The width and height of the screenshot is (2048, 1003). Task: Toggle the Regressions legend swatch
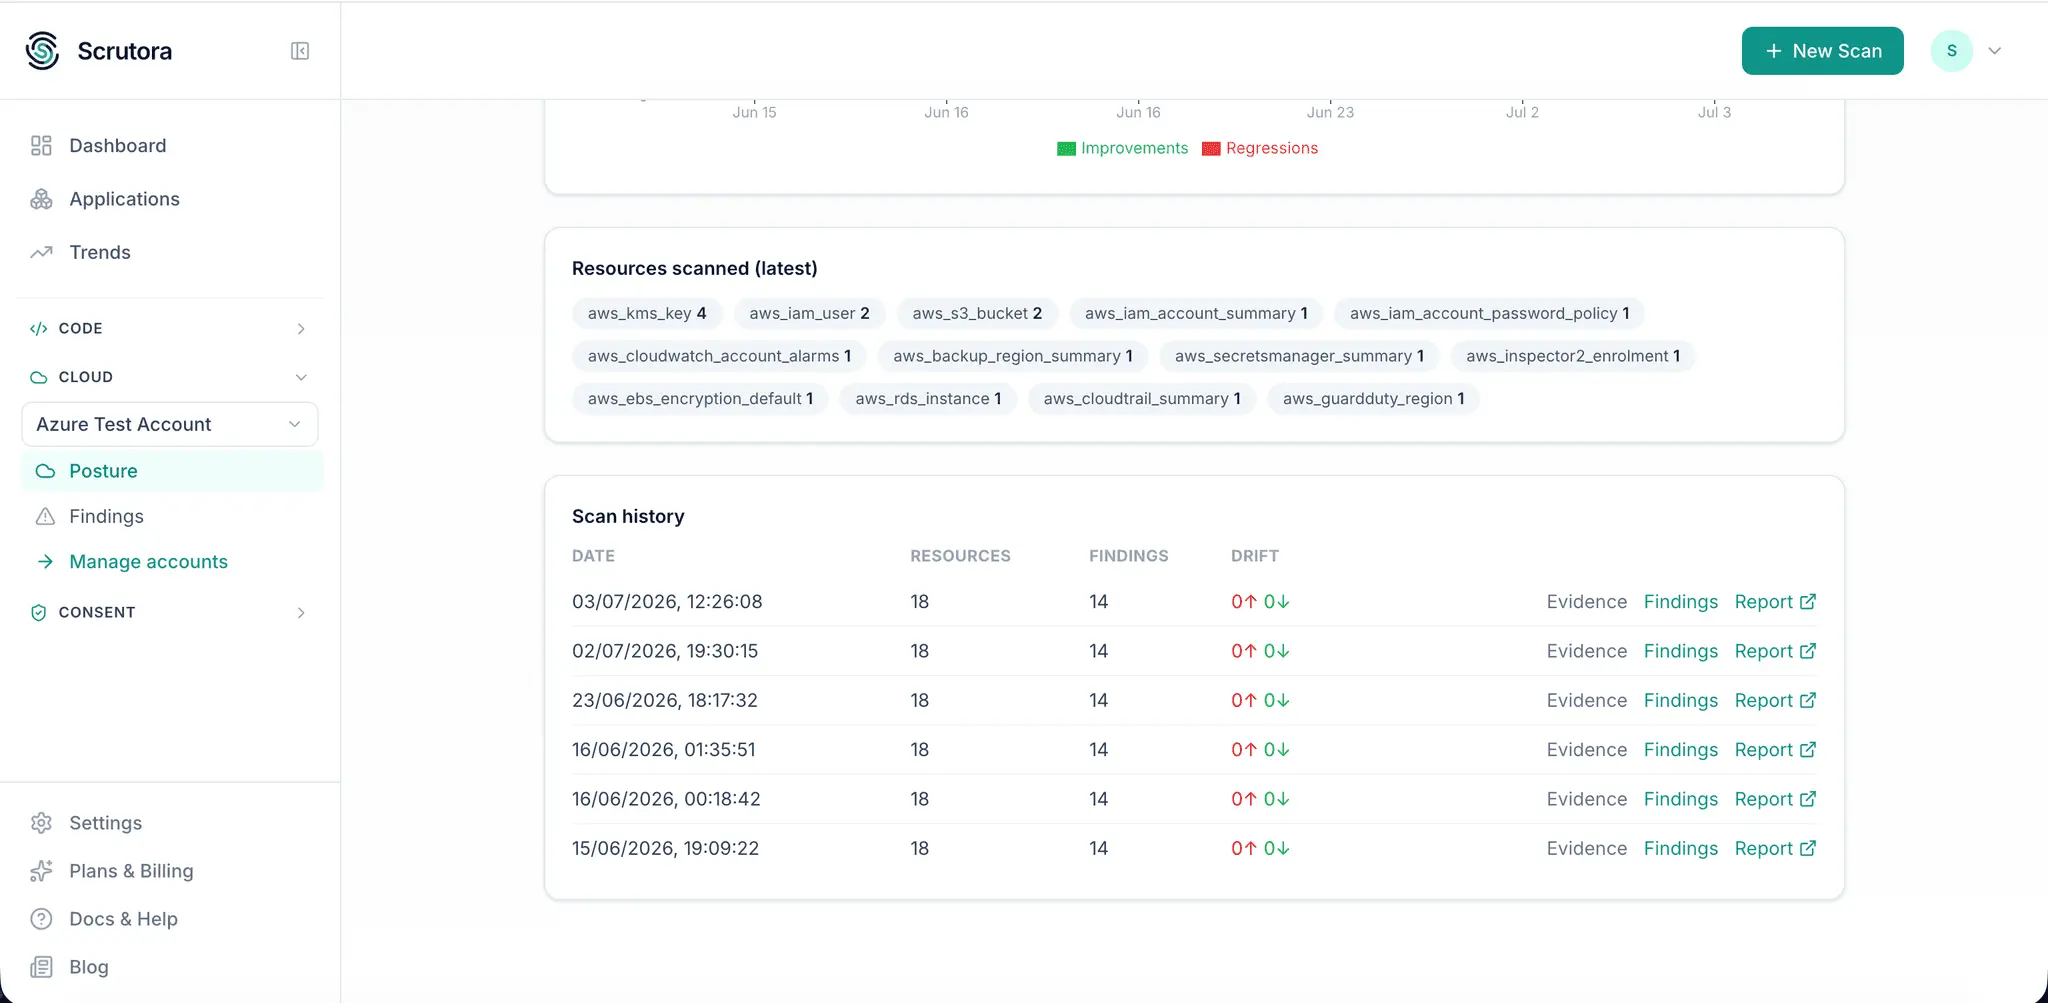[x=1211, y=149]
